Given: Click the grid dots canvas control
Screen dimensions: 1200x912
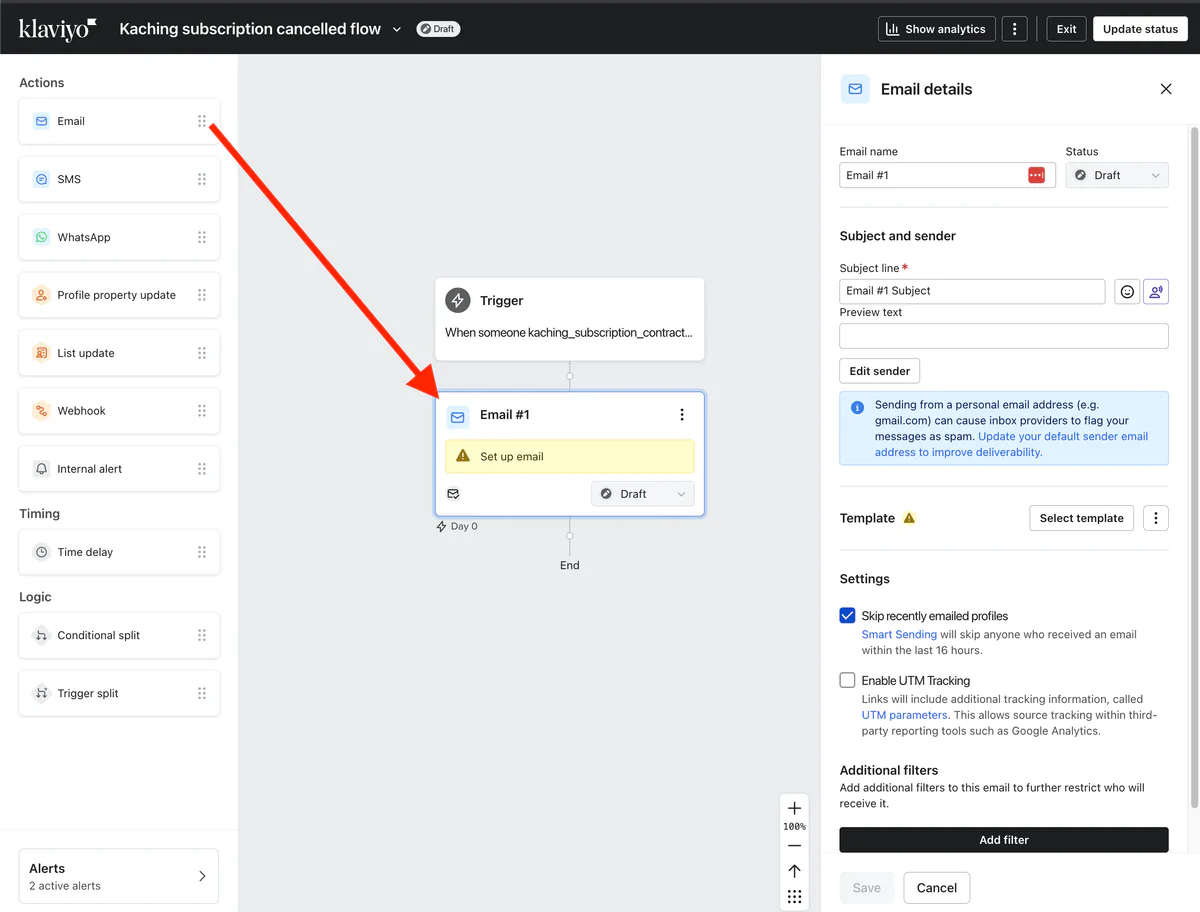Looking at the screenshot, I should pos(794,896).
